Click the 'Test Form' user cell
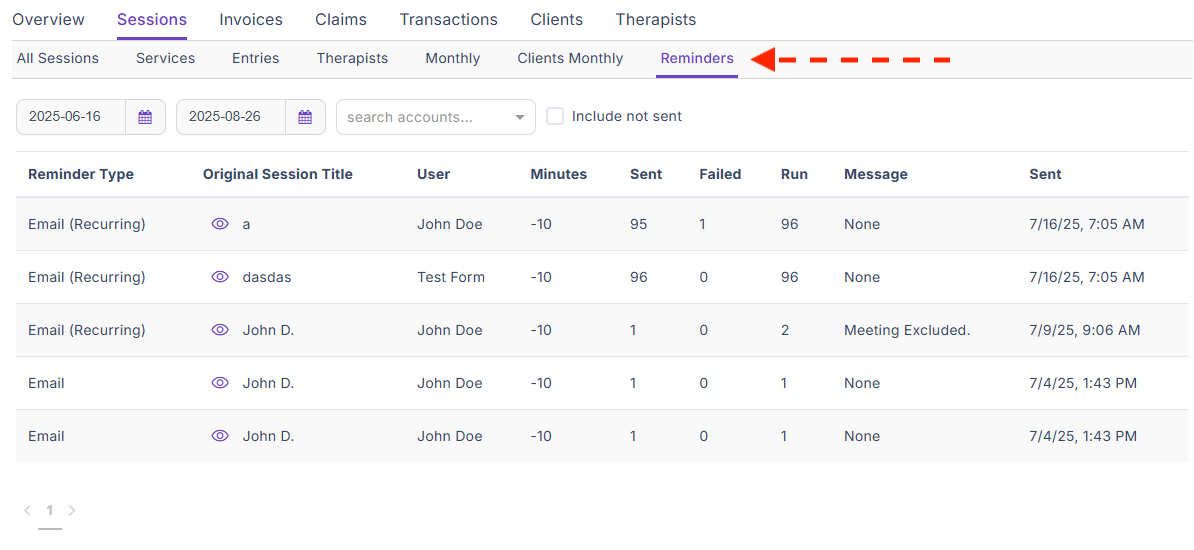Viewport: 1194px width, 550px height. [x=451, y=277]
